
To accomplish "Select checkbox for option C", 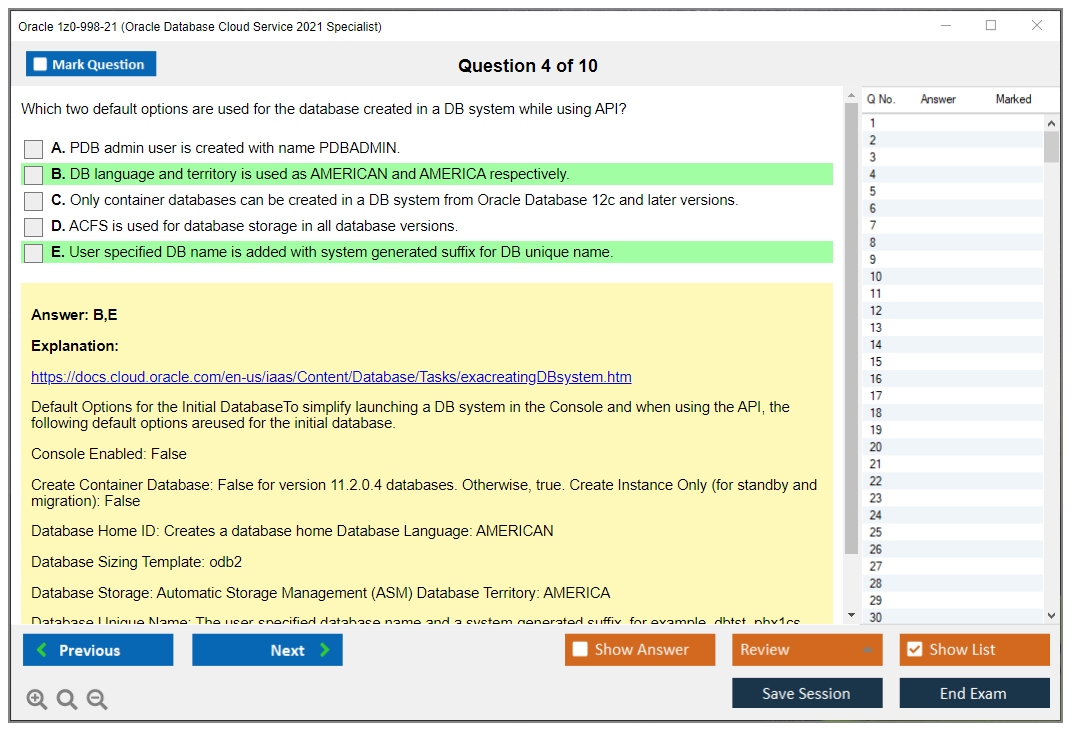I will coord(34,201).
